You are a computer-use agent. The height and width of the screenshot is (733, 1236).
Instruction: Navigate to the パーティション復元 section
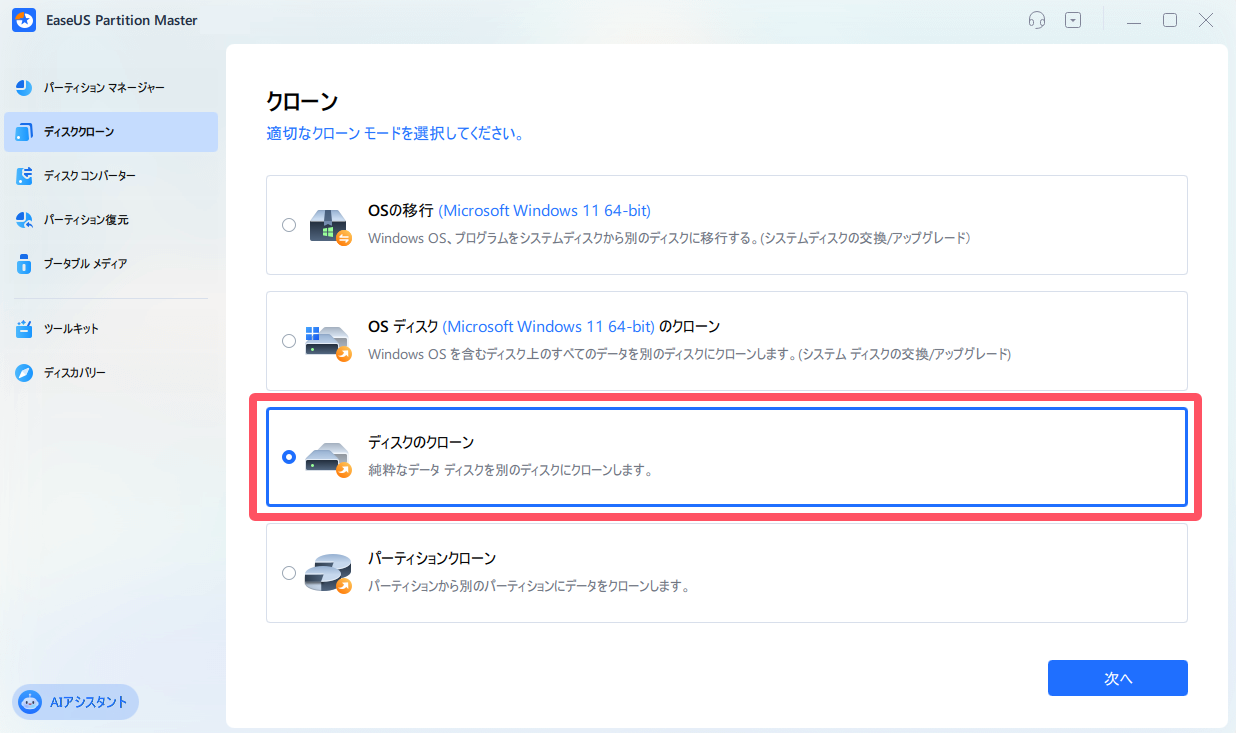tap(110, 219)
